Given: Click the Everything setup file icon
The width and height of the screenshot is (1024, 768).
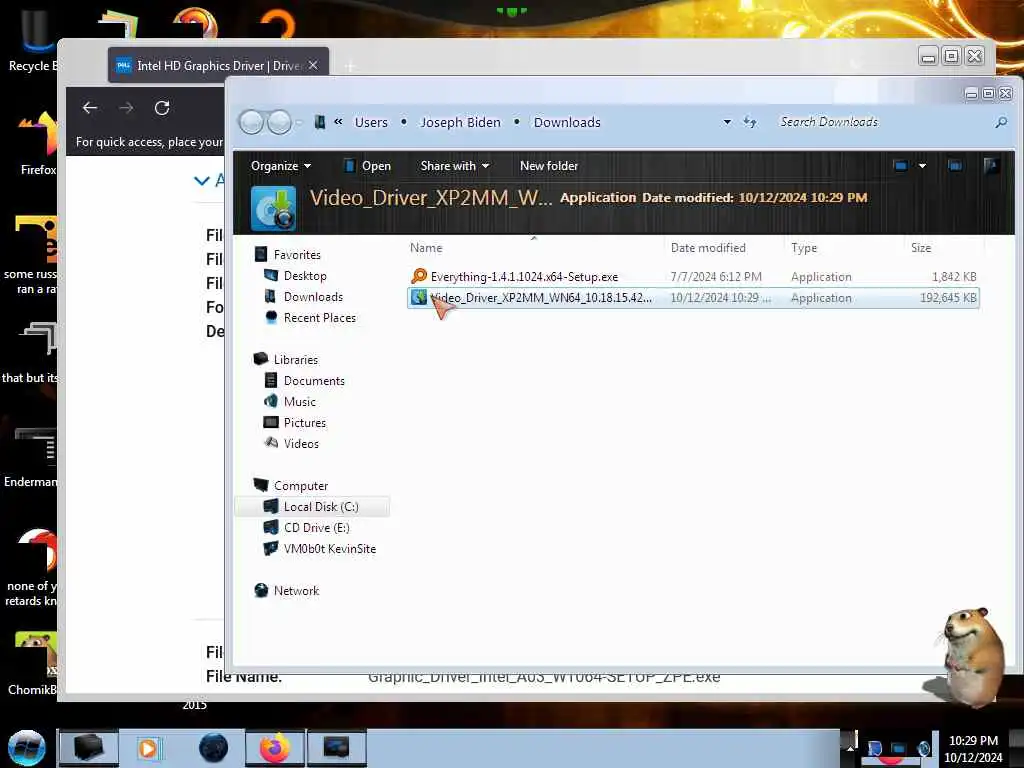Looking at the screenshot, I should click(x=419, y=276).
